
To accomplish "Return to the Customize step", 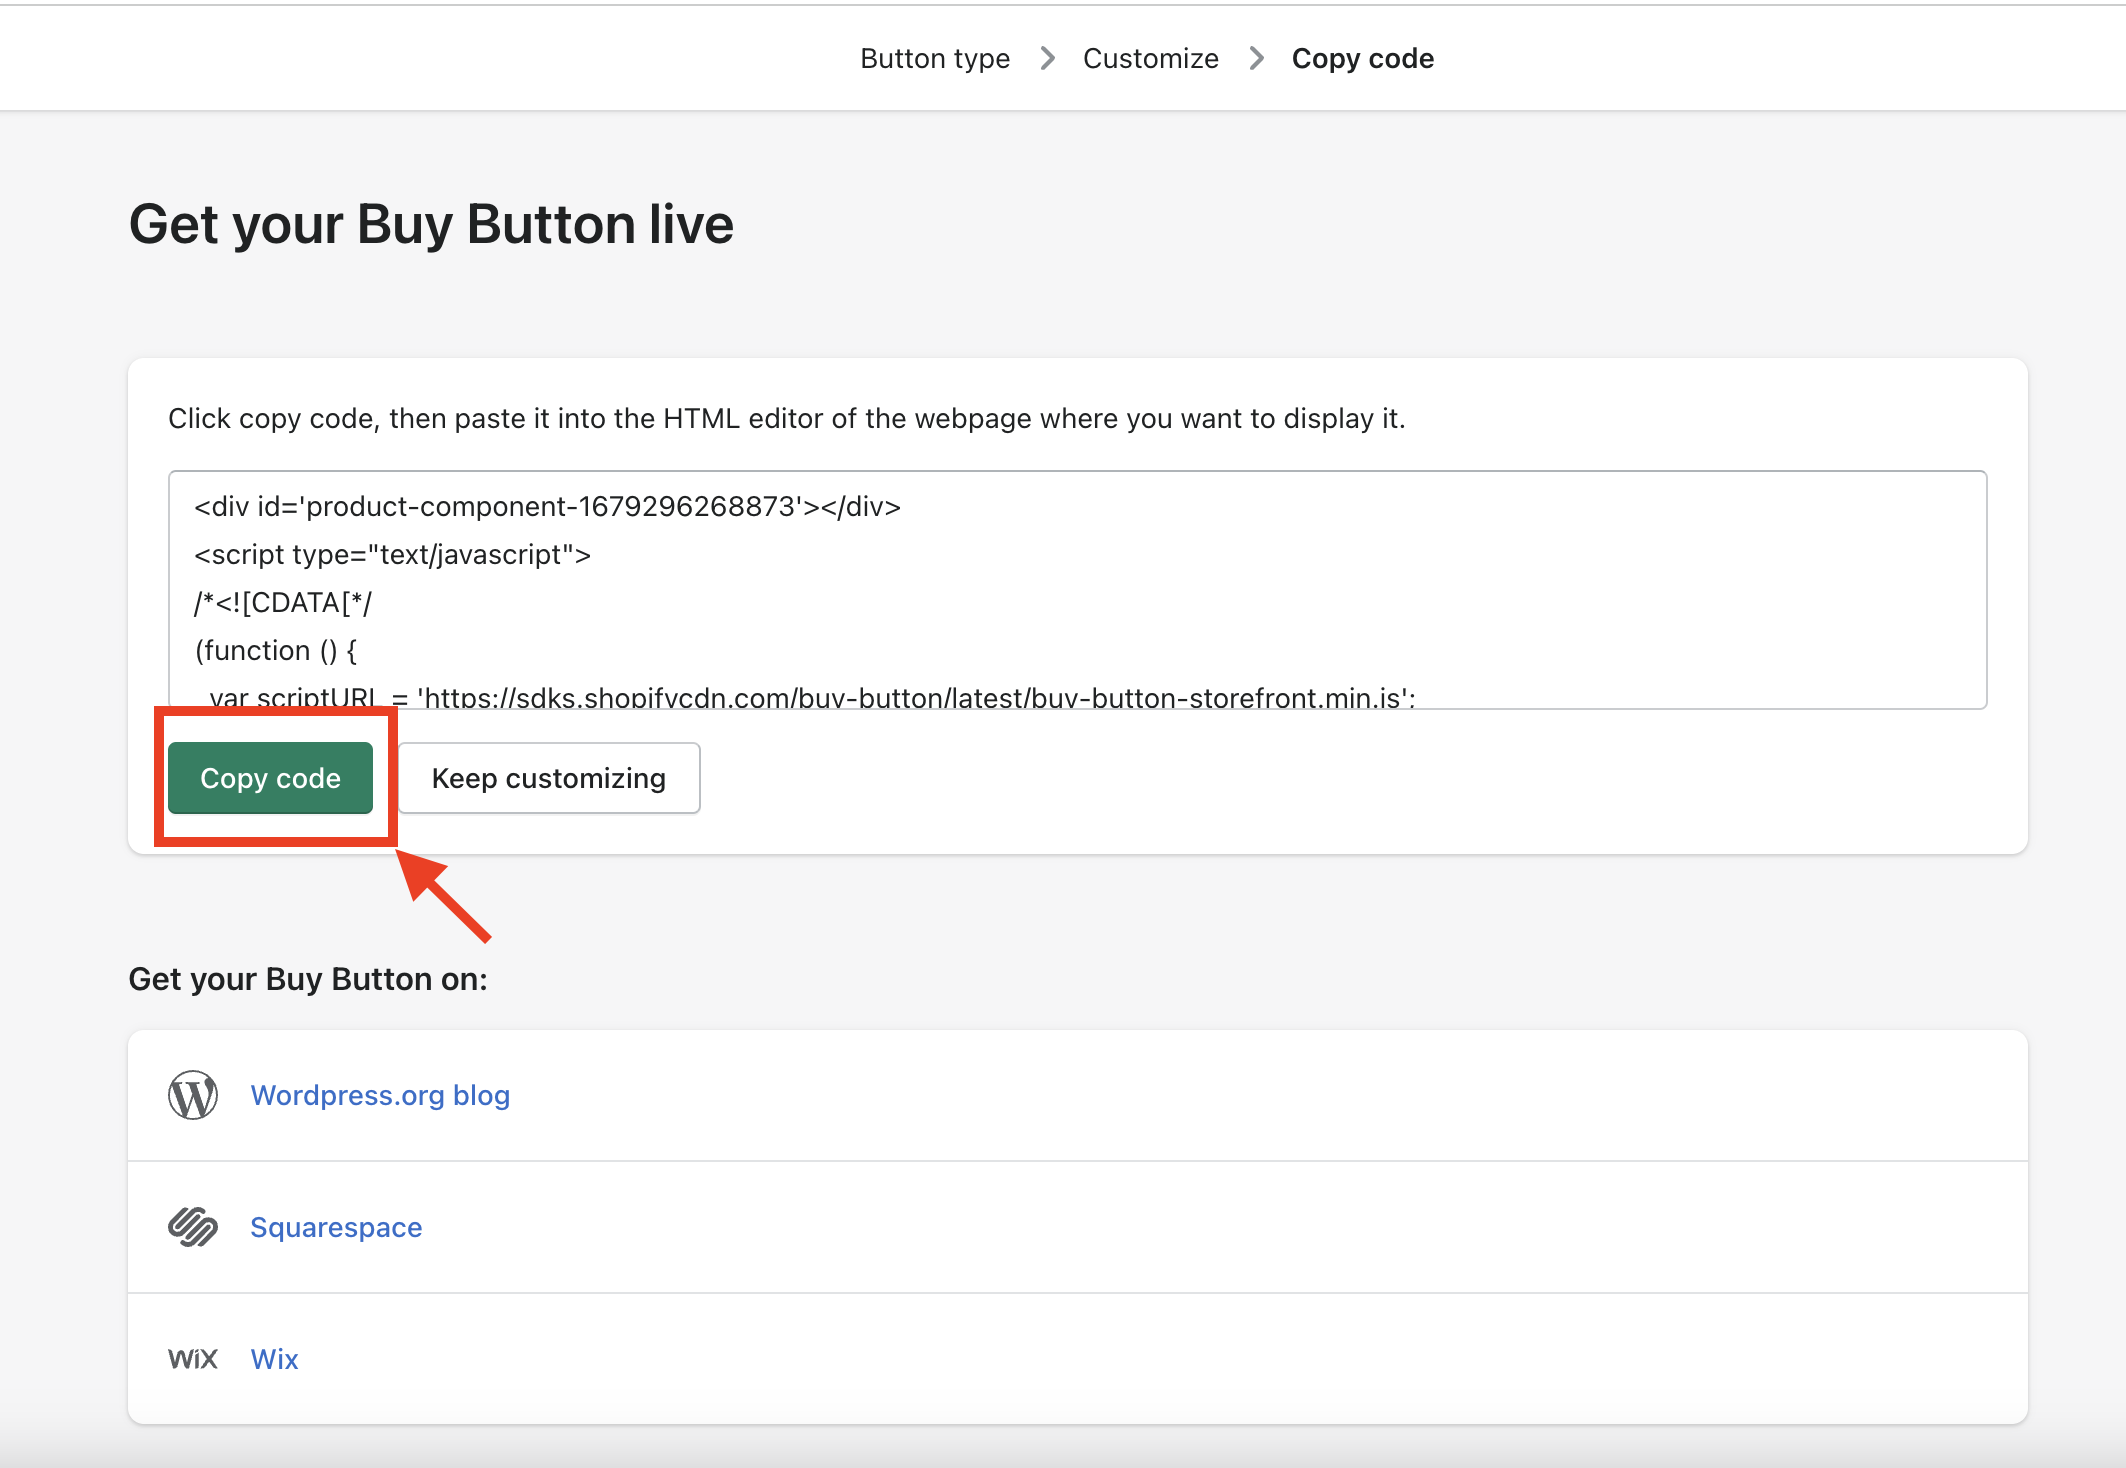I will point(1150,58).
